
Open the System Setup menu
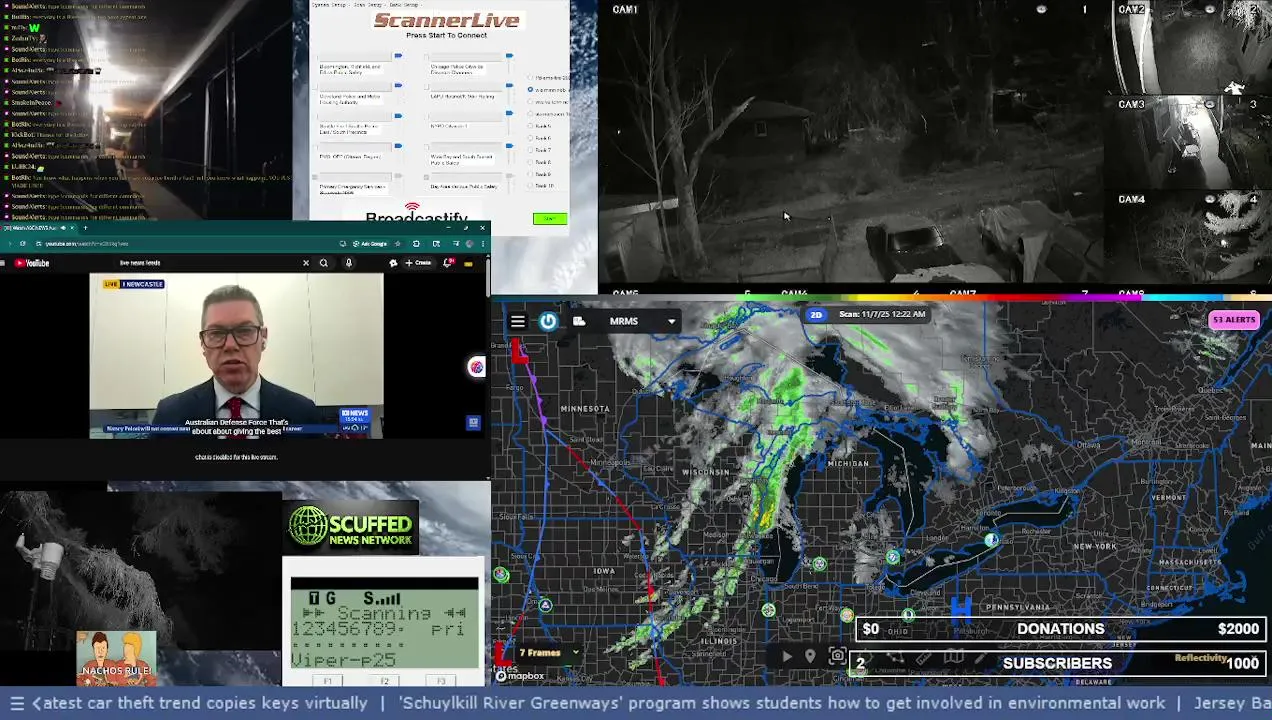tap(329, 5)
